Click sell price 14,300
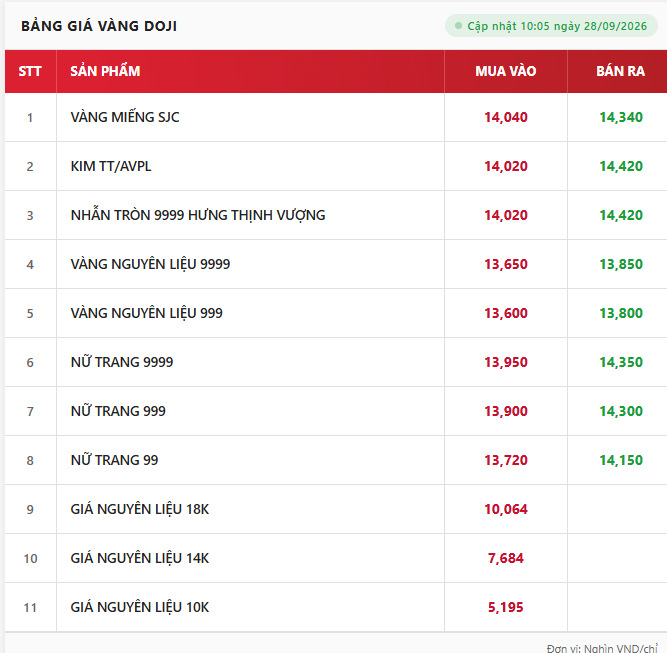667x653 pixels. (621, 411)
